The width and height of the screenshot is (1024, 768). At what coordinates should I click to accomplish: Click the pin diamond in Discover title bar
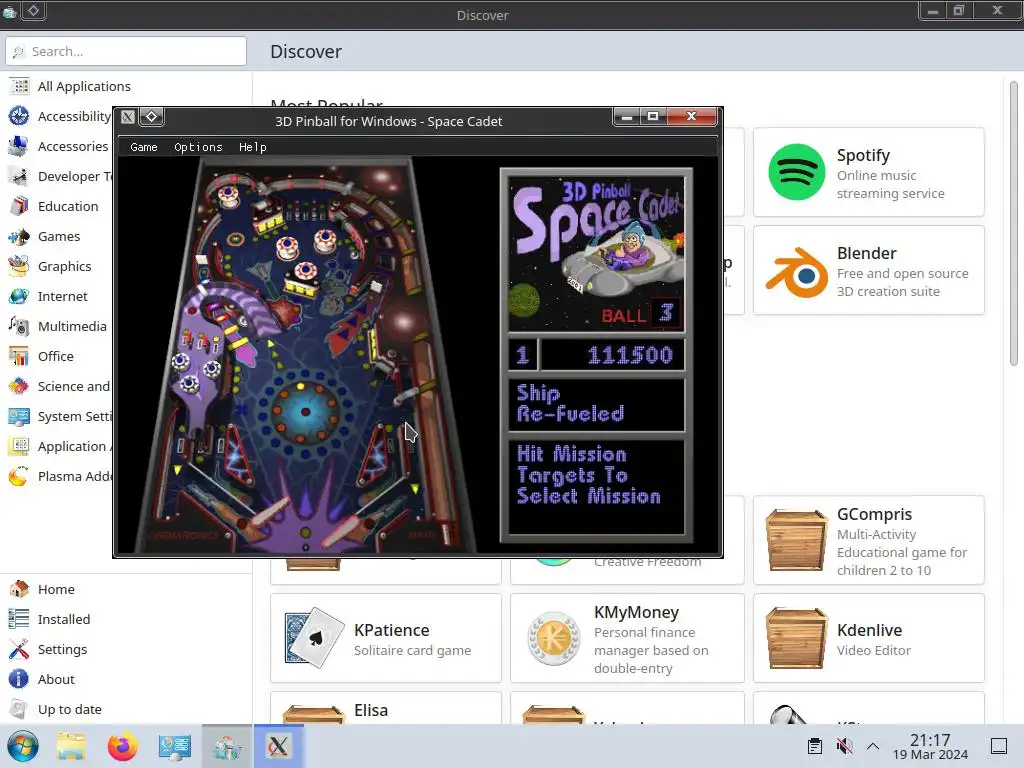click(33, 10)
